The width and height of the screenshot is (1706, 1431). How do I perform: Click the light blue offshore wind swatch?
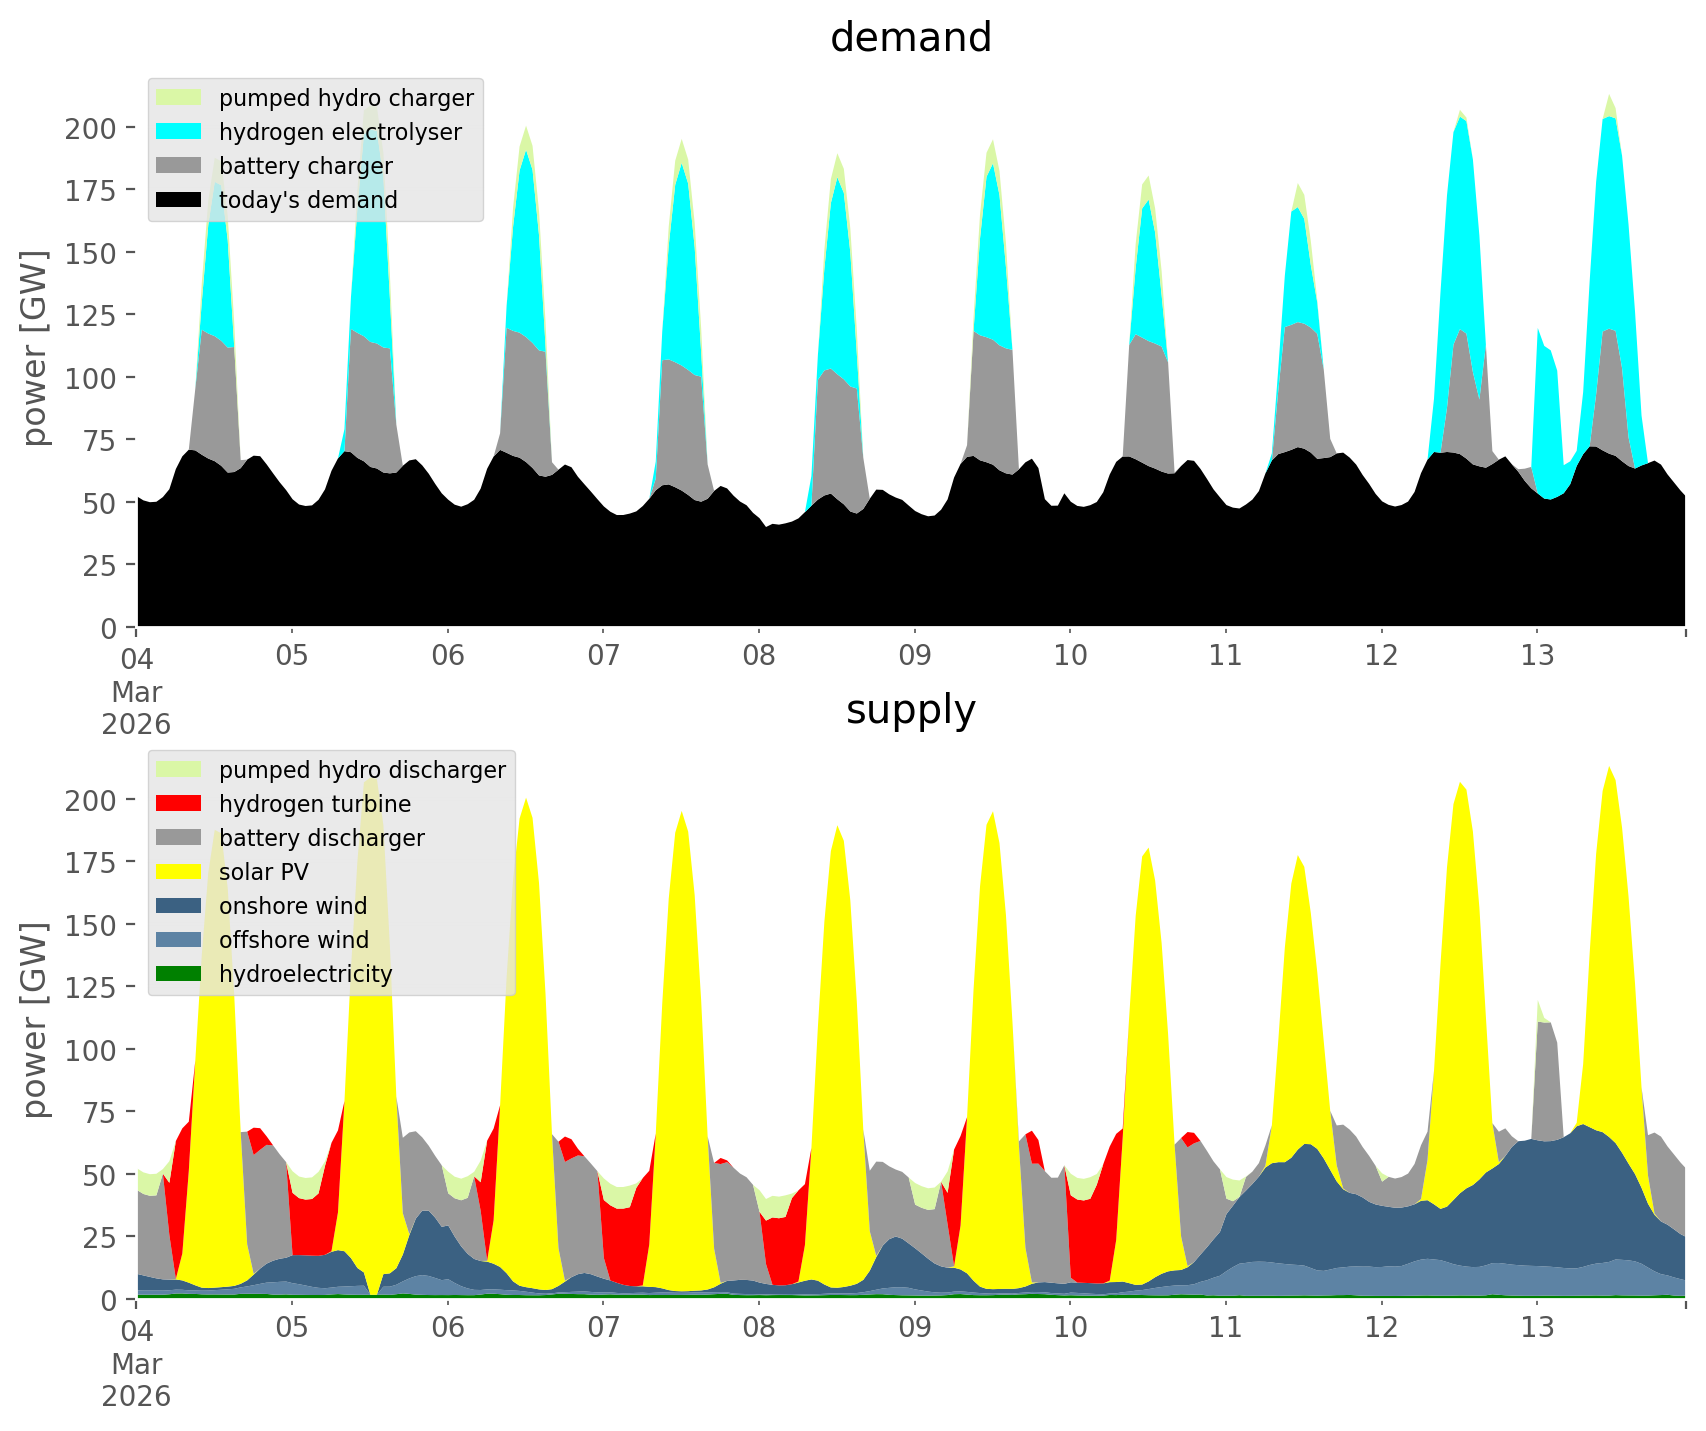pos(179,940)
